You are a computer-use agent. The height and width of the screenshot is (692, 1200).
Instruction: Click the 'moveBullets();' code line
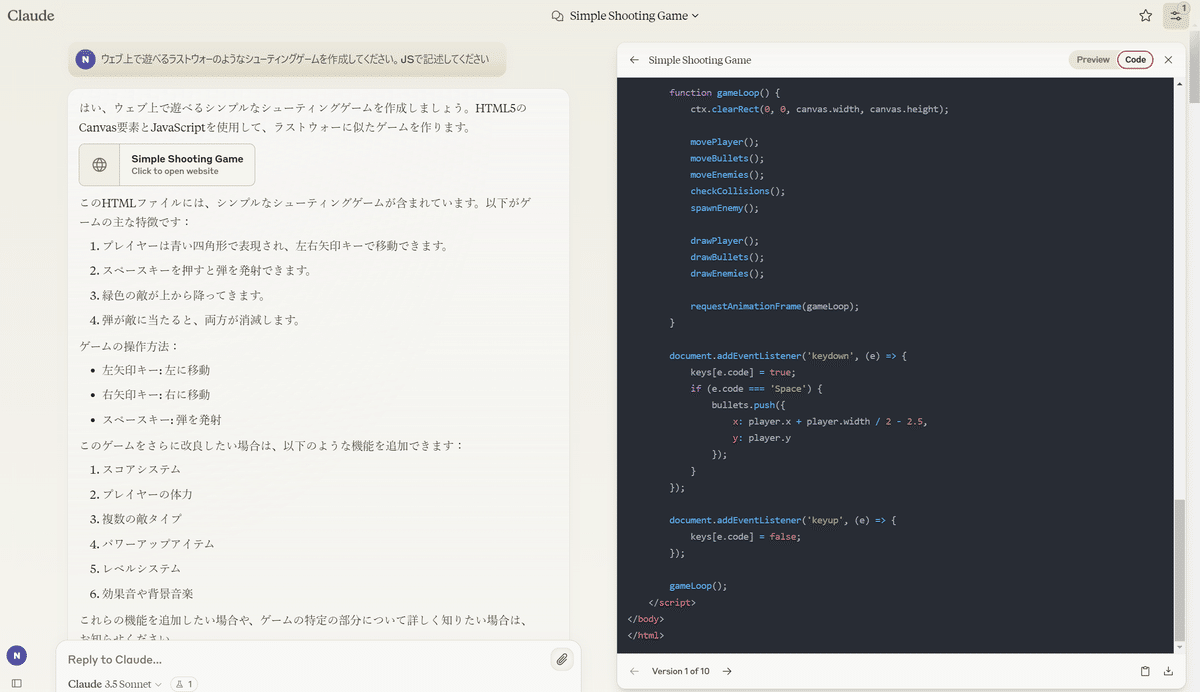pyautogui.click(x=727, y=158)
